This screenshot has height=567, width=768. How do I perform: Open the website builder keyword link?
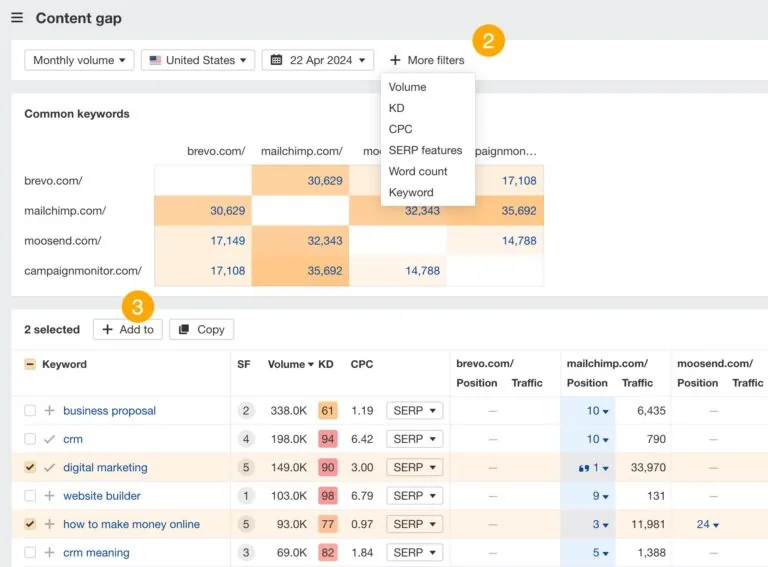(x=102, y=496)
